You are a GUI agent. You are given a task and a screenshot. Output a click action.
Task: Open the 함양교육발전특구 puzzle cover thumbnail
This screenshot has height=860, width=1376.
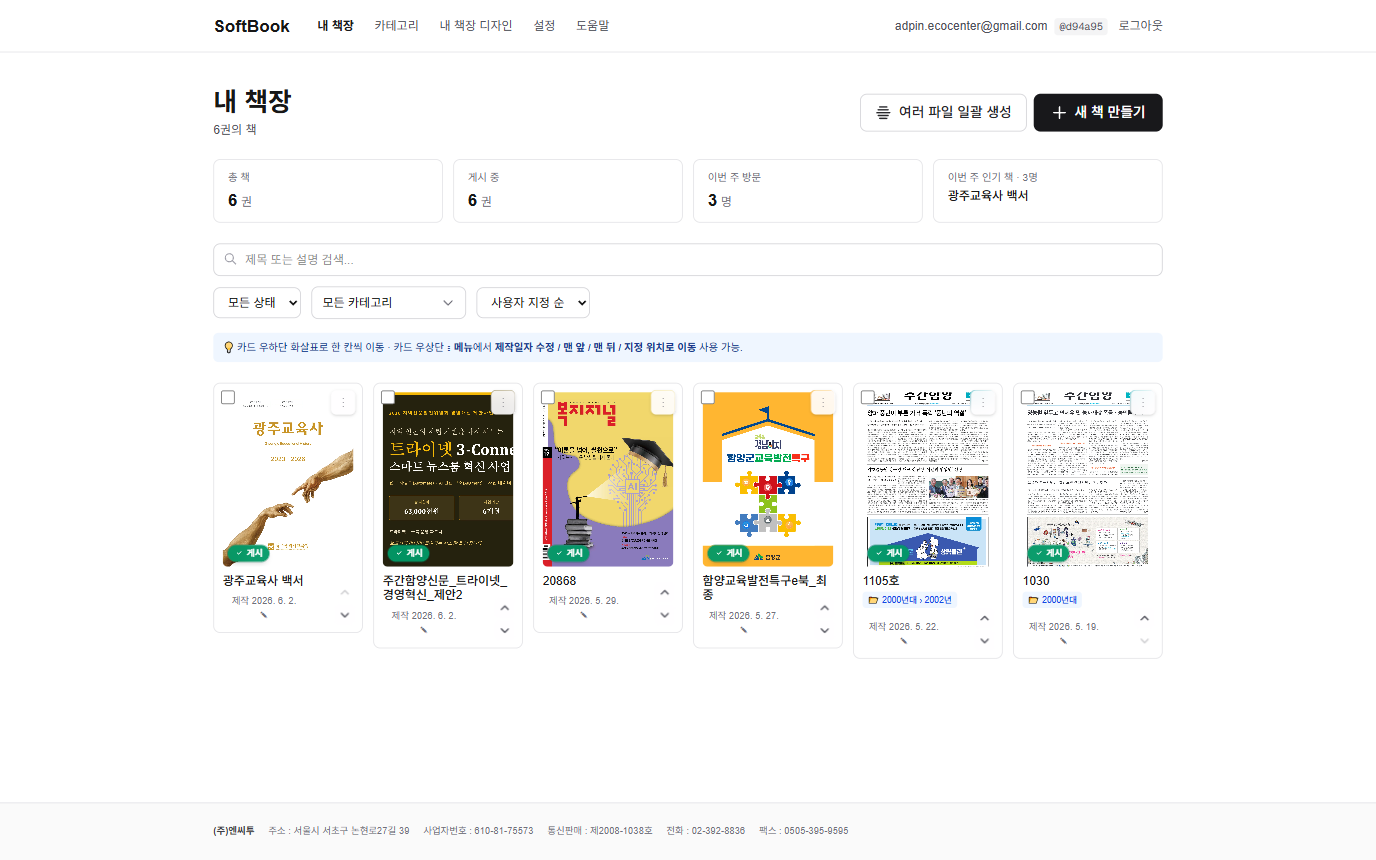point(768,478)
